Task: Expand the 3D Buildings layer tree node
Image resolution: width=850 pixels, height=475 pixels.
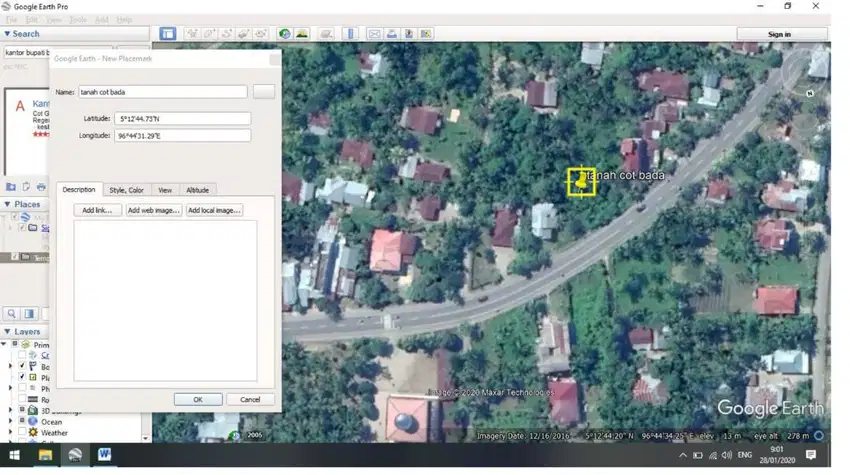Action: coord(10,410)
